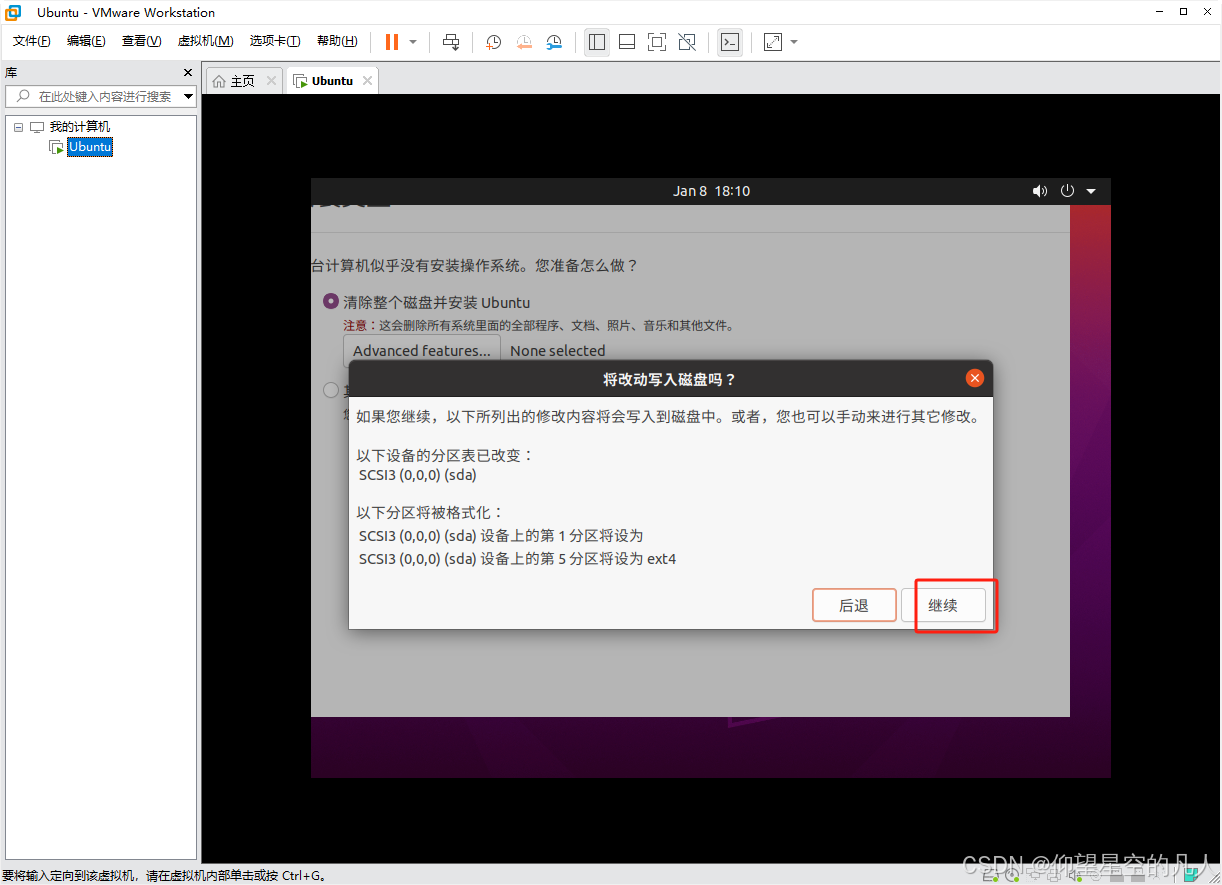The height and width of the screenshot is (885, 1222).
Task: Take a snapshot of this virtual machine
Action: click(x=493, y=42)
